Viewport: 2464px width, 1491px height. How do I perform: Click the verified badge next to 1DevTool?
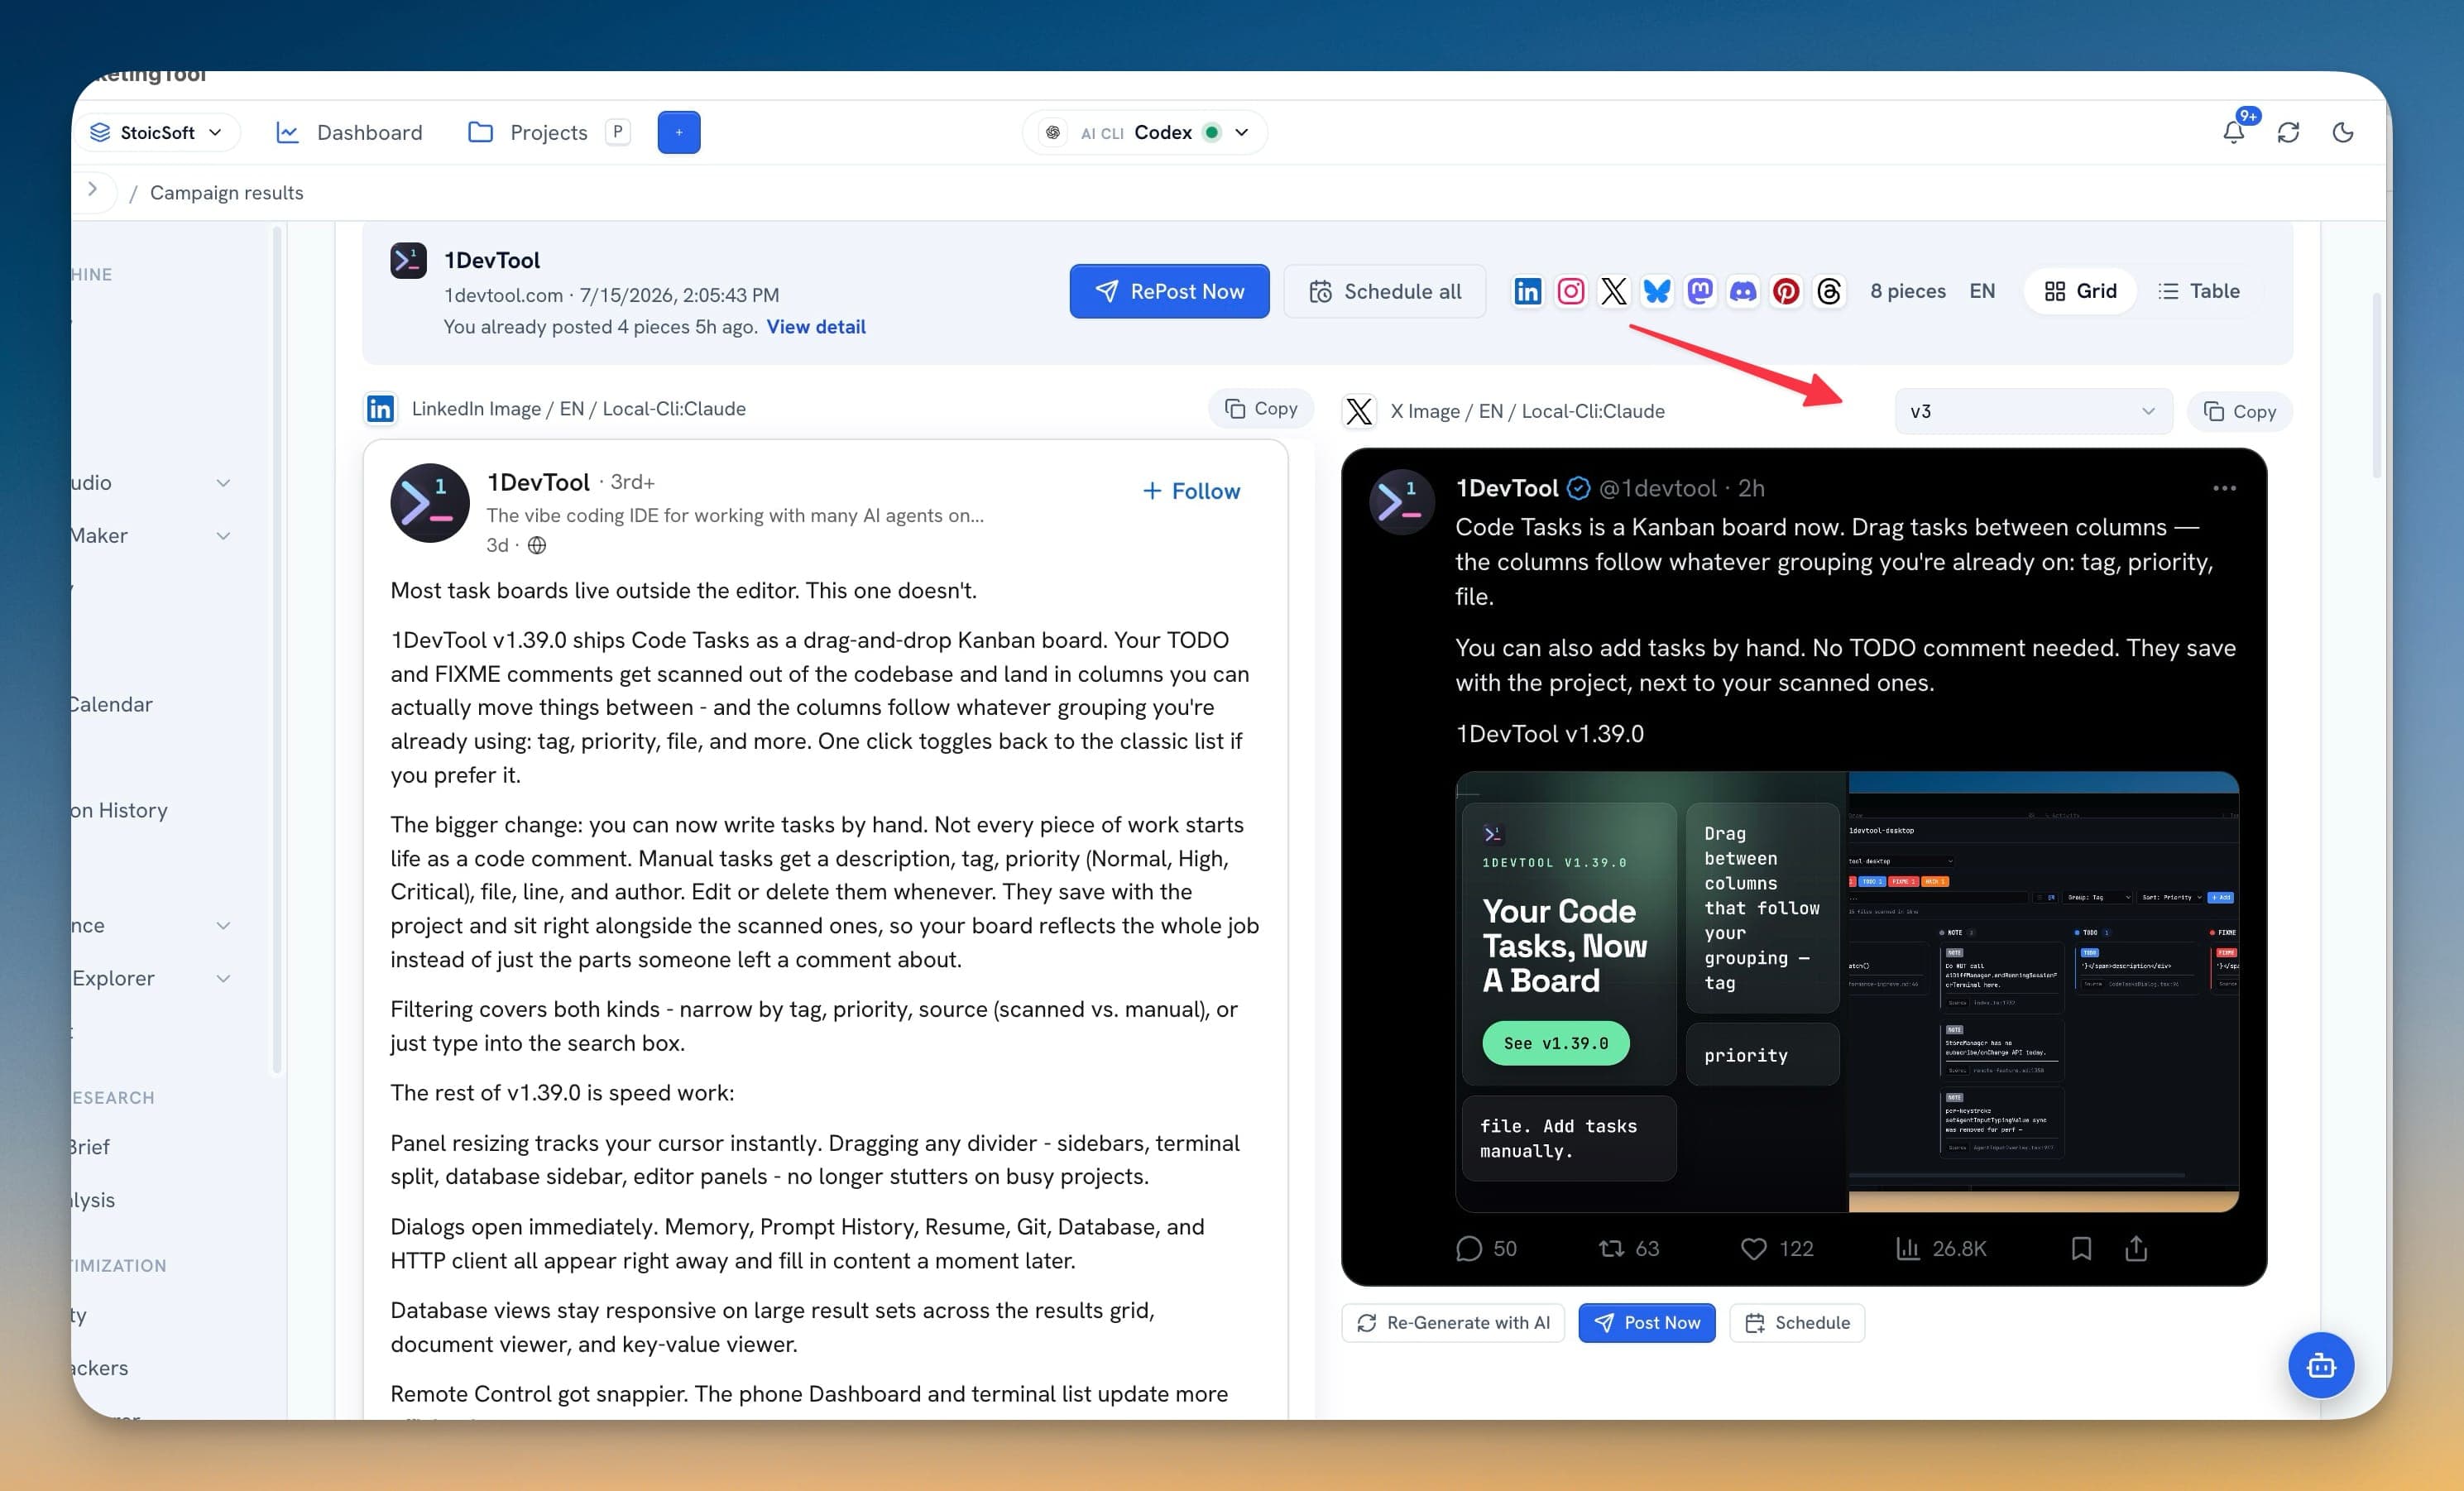coord(1578,488)
